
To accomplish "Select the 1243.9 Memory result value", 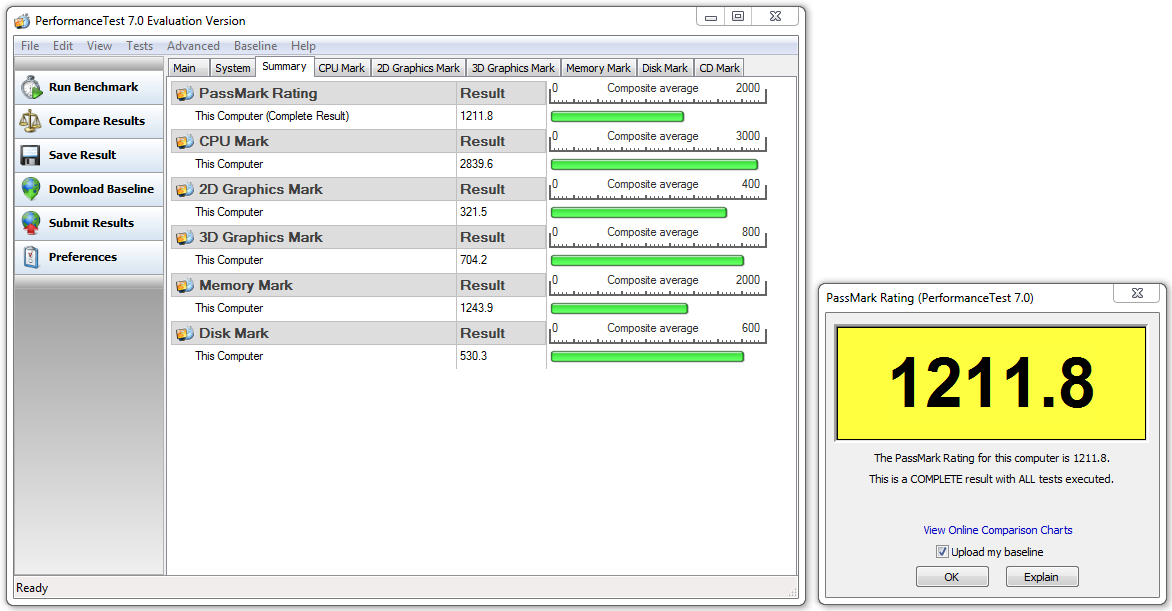I will [x=476, y=307].
